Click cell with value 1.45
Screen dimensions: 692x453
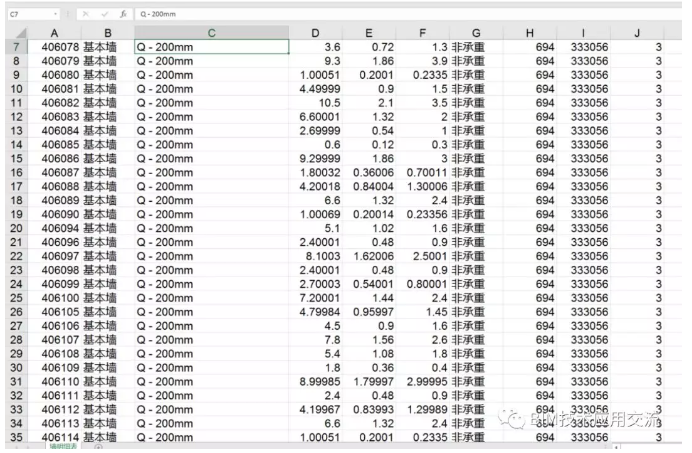pos(422,312)
